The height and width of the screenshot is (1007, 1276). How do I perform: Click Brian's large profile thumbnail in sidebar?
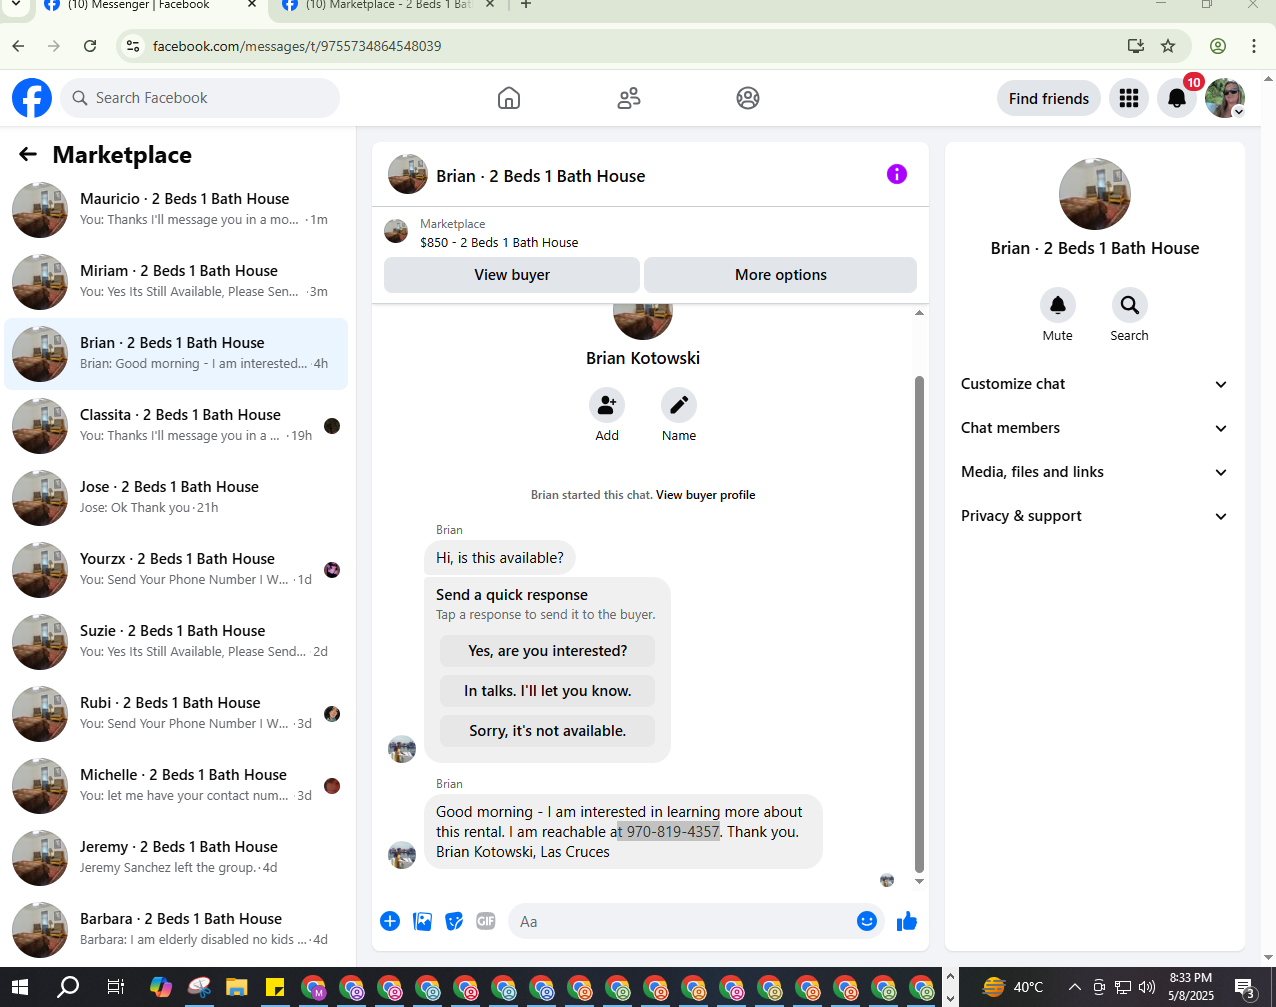1095,194
